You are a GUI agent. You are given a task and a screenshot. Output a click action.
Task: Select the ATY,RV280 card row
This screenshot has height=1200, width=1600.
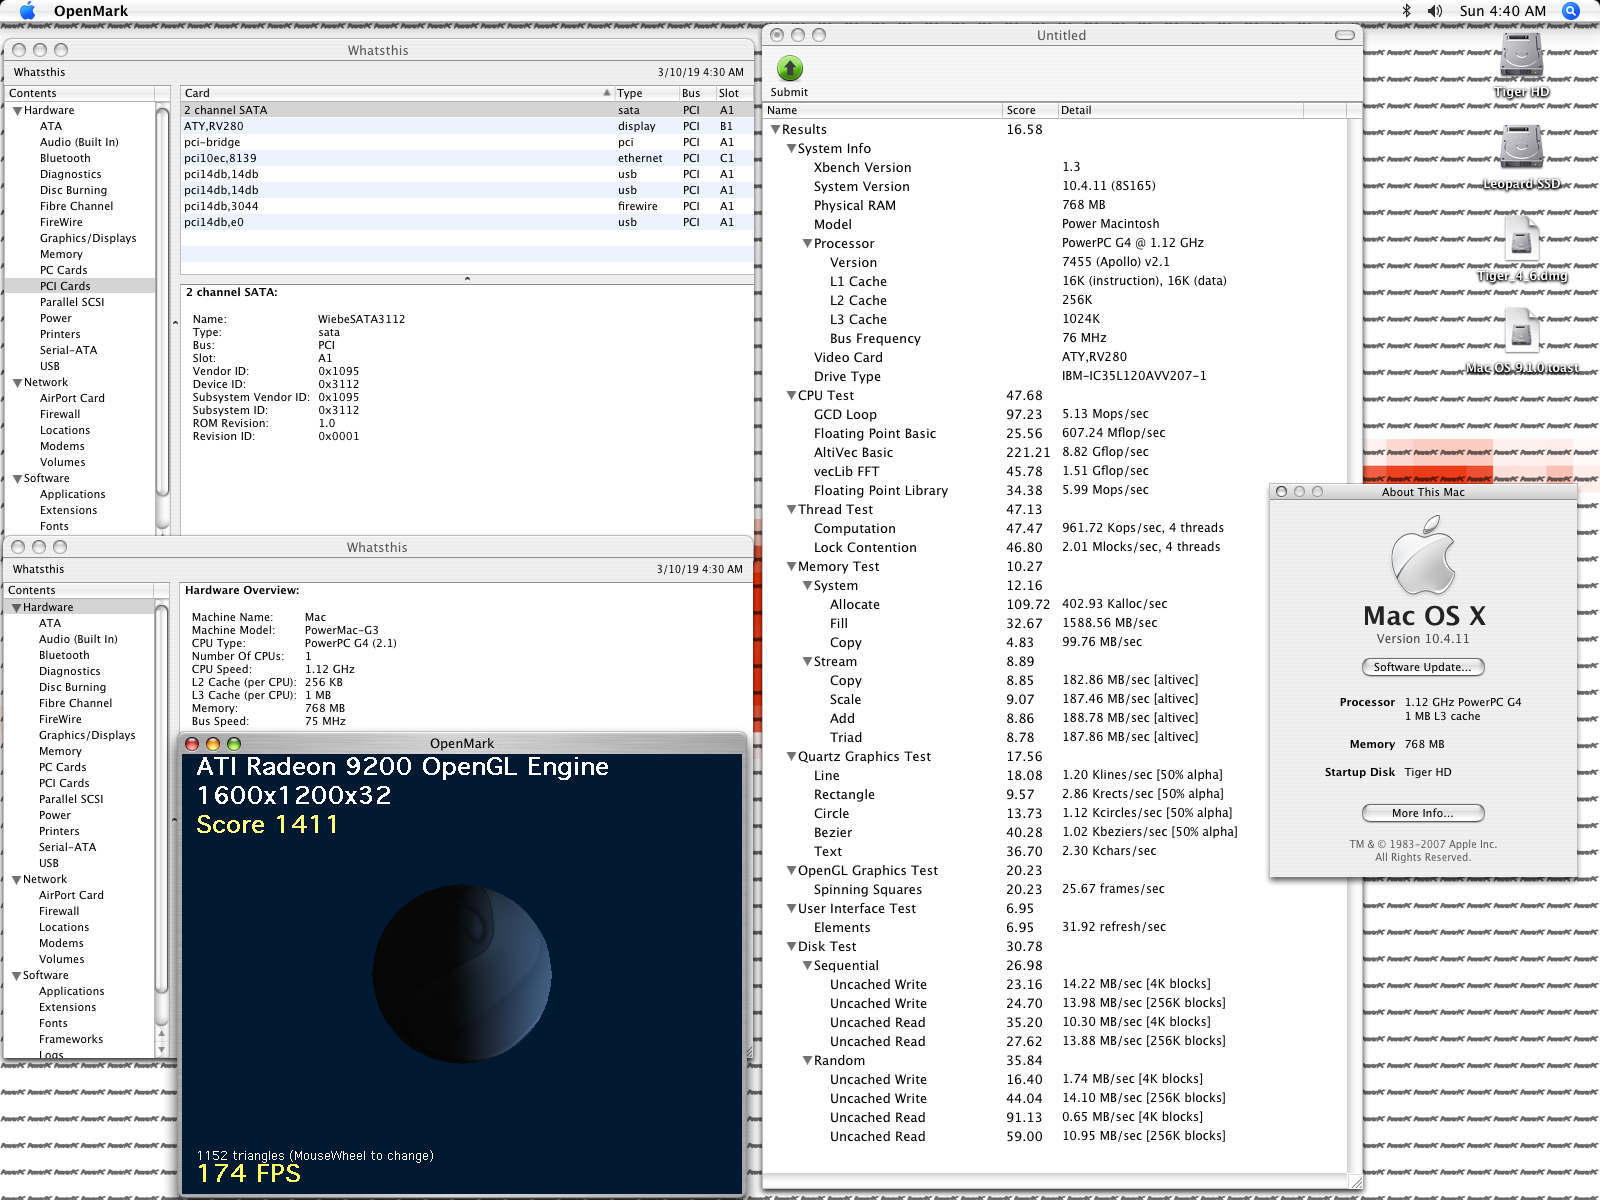point(467,126)
